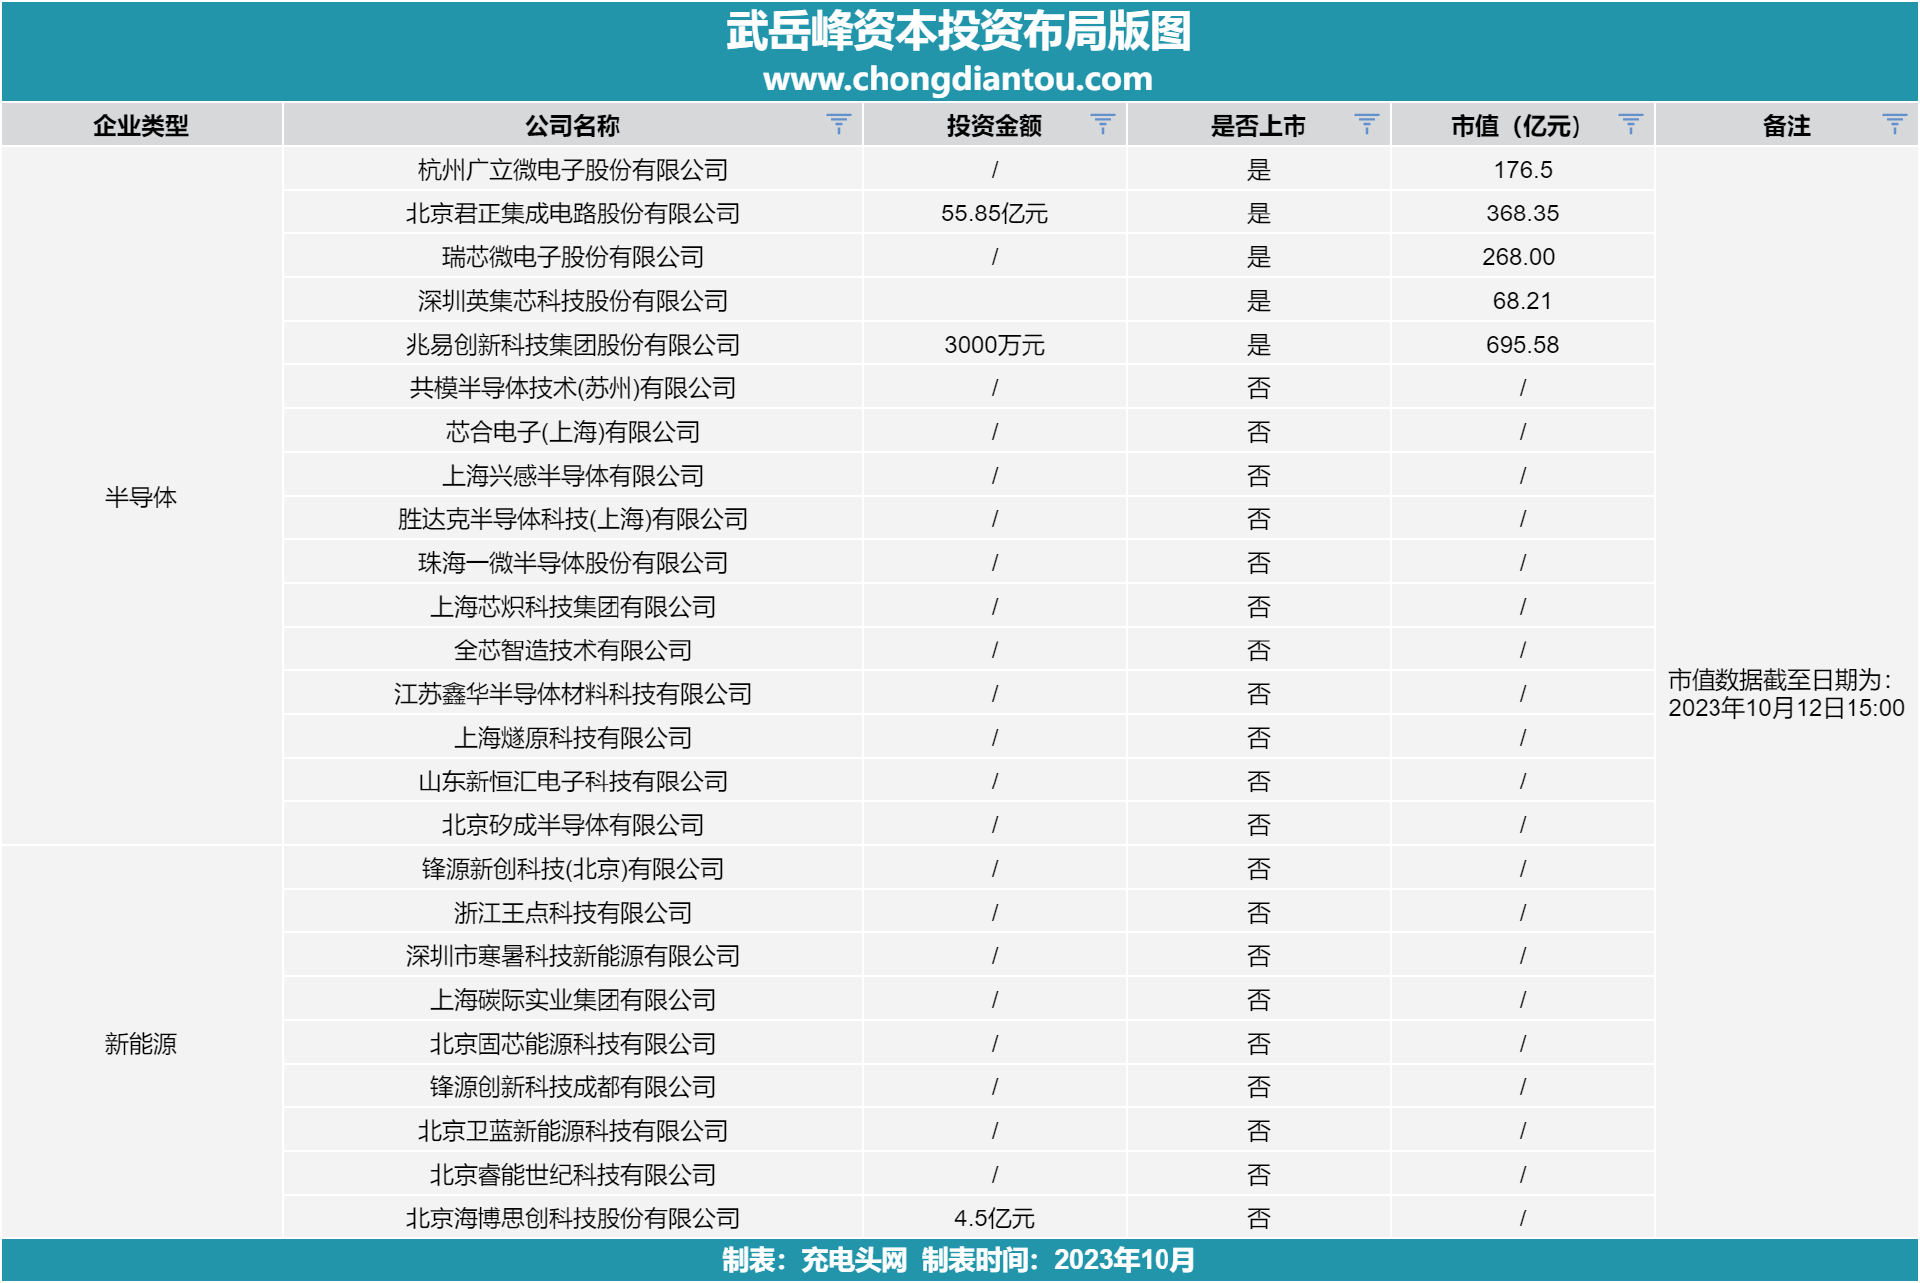Viewport: 1920px width, 1283px height.
Task: Select cell 上海碳际实业集团有限公司
Action: (x=572, y=1000)
